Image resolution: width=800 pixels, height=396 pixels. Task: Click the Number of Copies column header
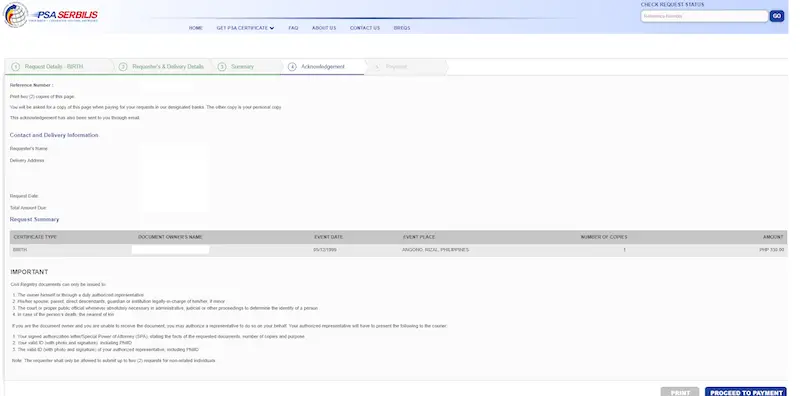[604, 237]
